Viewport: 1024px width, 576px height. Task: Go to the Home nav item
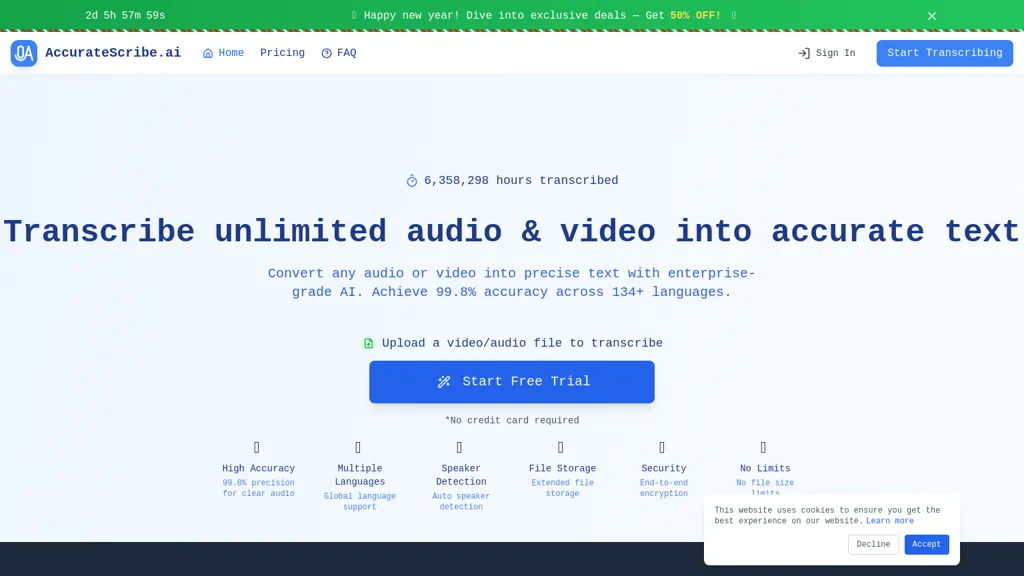pyautogui.click(x=223, y=53)
